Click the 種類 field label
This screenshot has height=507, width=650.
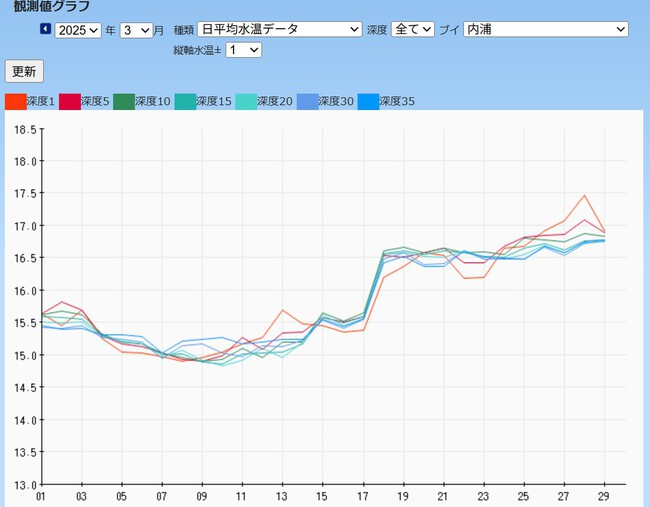click(183, 30)
